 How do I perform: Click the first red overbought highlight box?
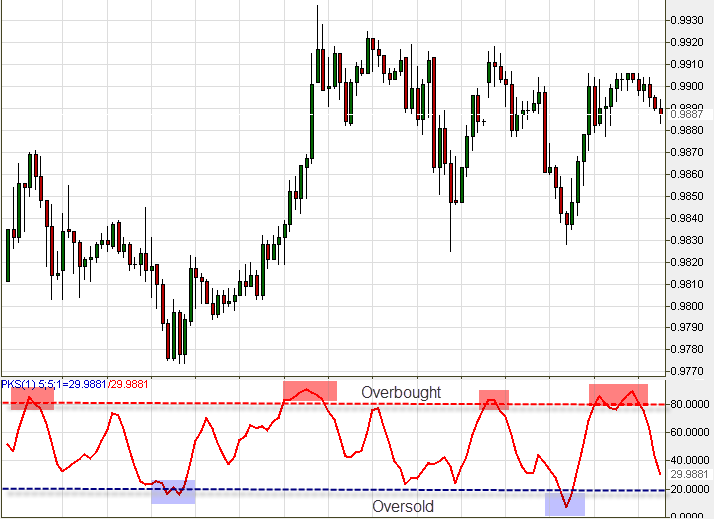[32, 399]
